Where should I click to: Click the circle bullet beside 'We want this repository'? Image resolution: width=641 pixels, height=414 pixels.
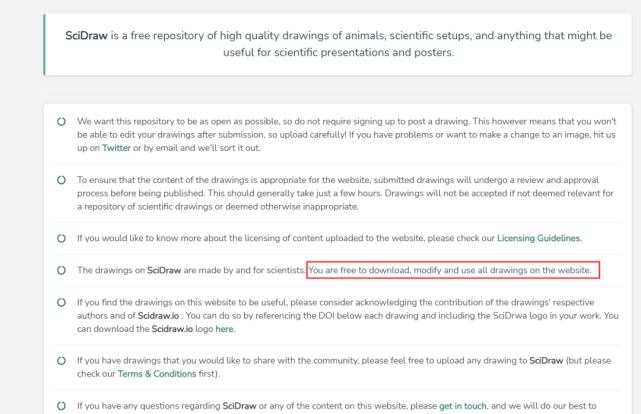click(61, 122)
